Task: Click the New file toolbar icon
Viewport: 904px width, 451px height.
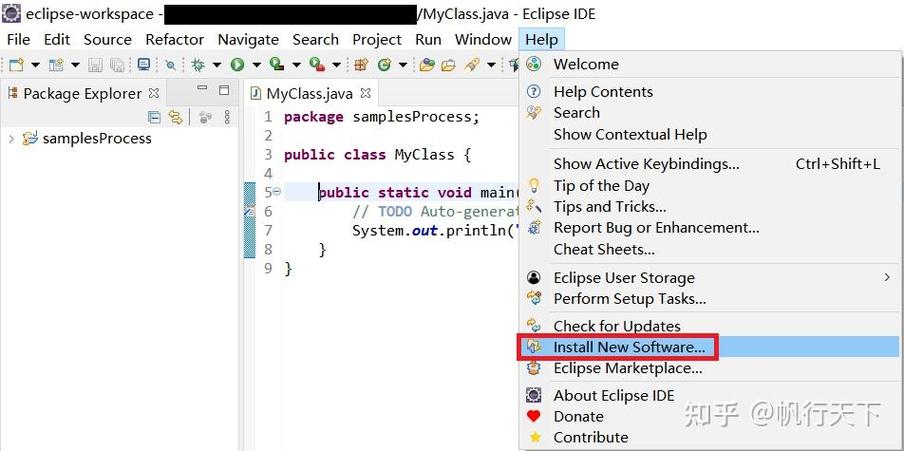Action: coord(16,65)
